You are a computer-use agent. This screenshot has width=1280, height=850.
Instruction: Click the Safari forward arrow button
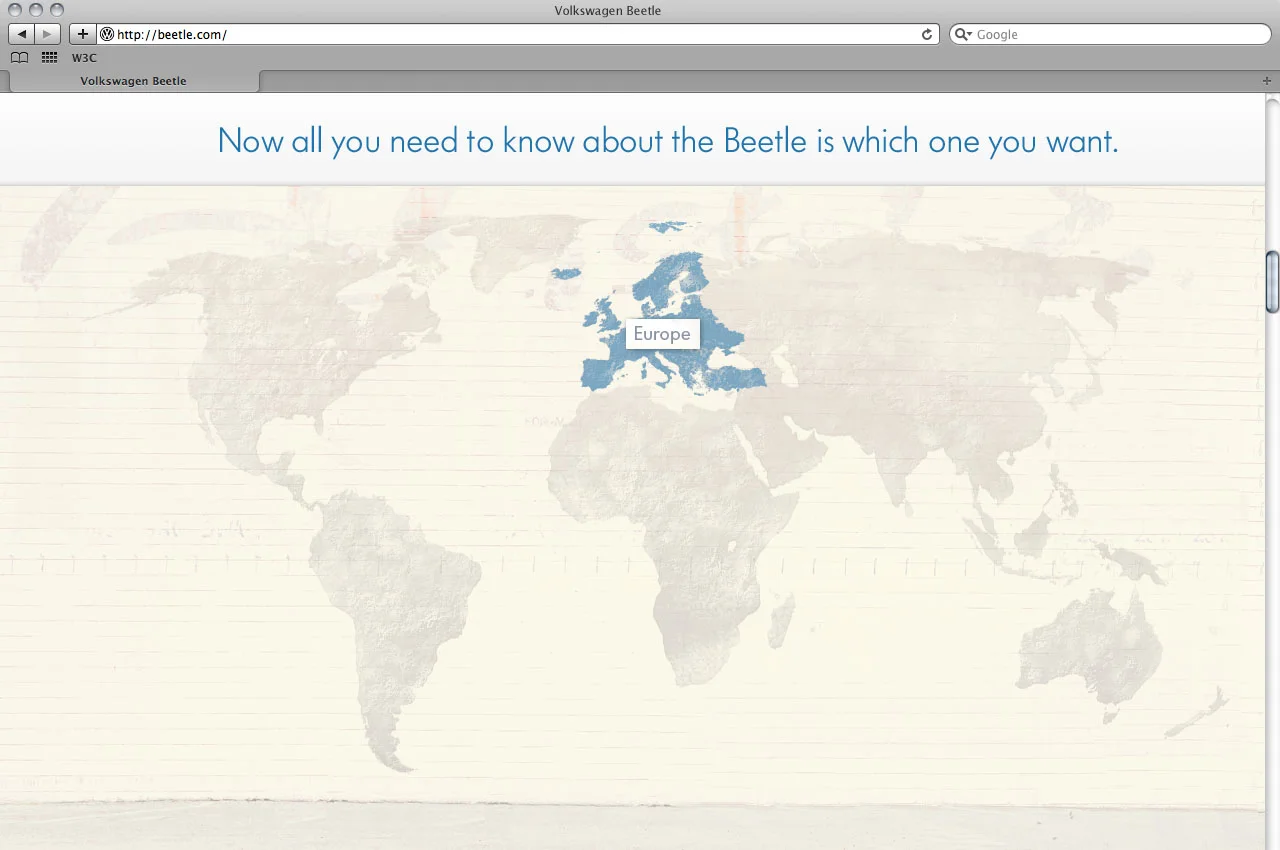(x=48, y=34)
